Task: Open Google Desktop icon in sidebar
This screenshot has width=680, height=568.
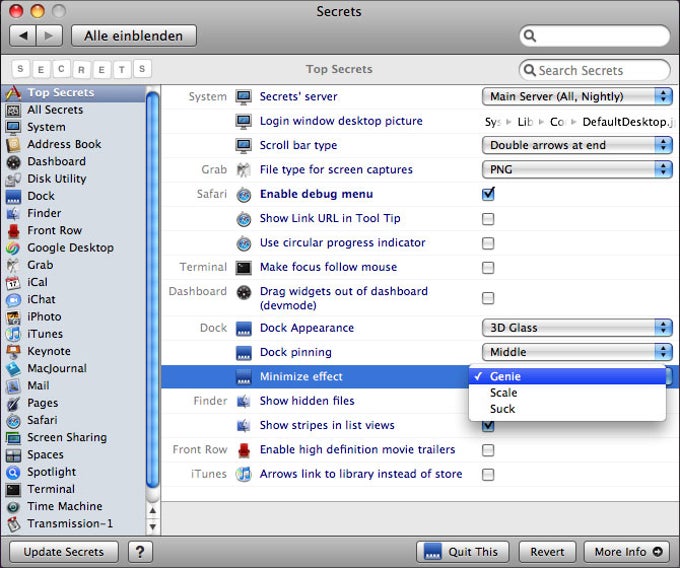Action: 13,248
